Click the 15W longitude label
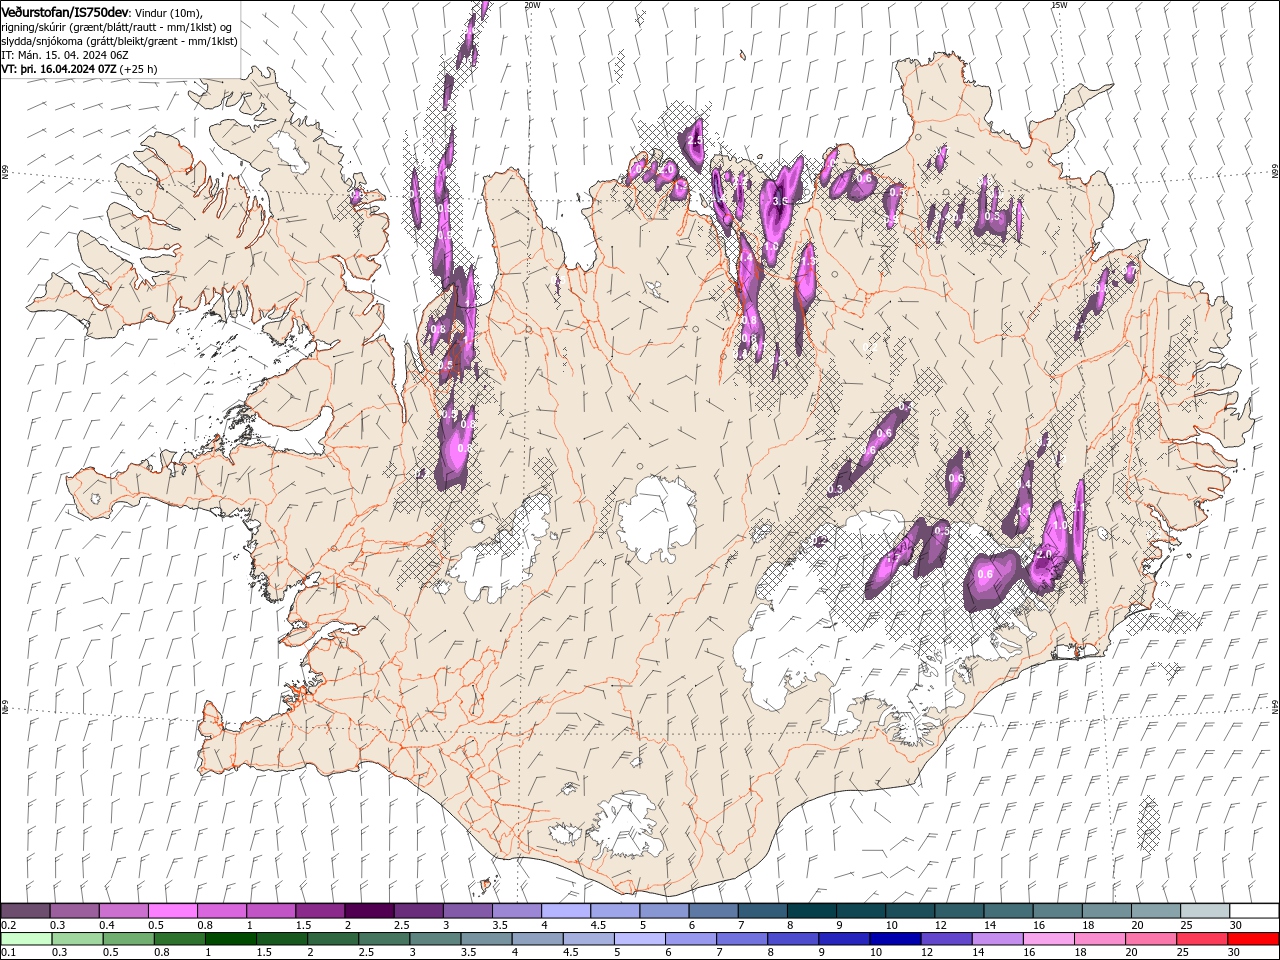Screen dimensions: 1280x960 1059,5
